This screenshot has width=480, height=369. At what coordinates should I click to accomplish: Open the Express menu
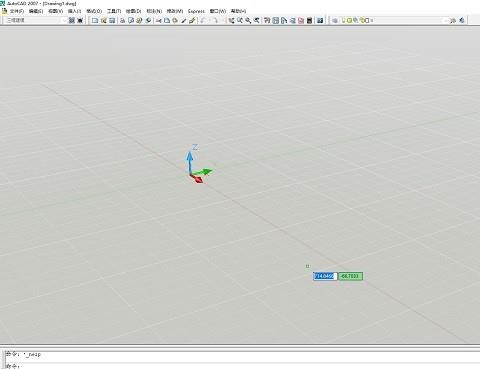(x=196, y=11)
